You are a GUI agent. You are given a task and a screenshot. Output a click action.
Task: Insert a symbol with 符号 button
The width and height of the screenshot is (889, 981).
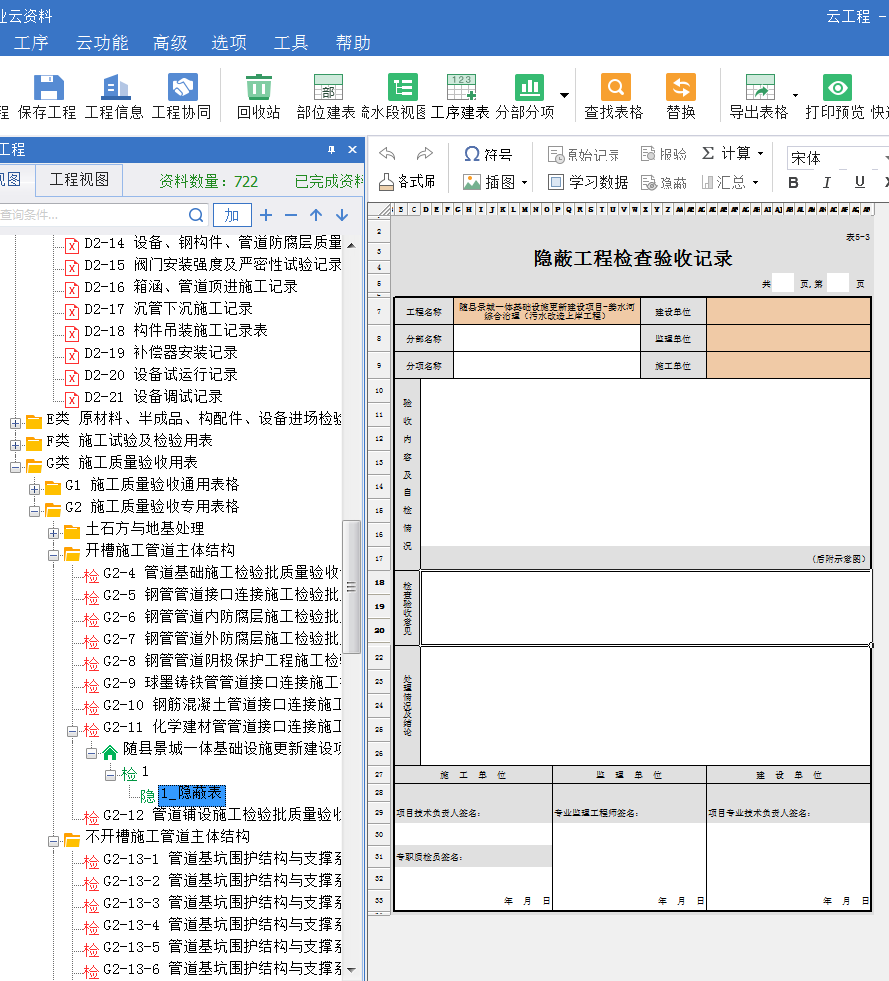click(488, 154)
